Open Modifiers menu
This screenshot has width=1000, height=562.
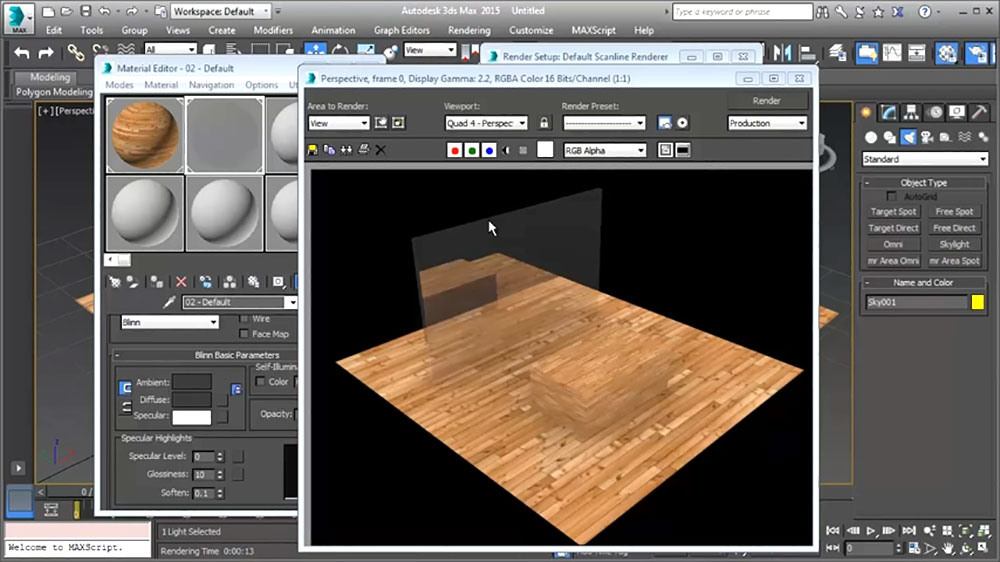273,30
